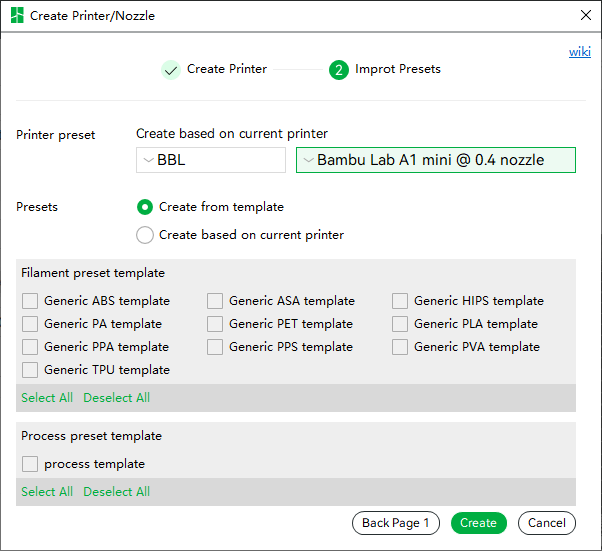
Task: Select Create based on current printer radio
Action: coord(145,235)
